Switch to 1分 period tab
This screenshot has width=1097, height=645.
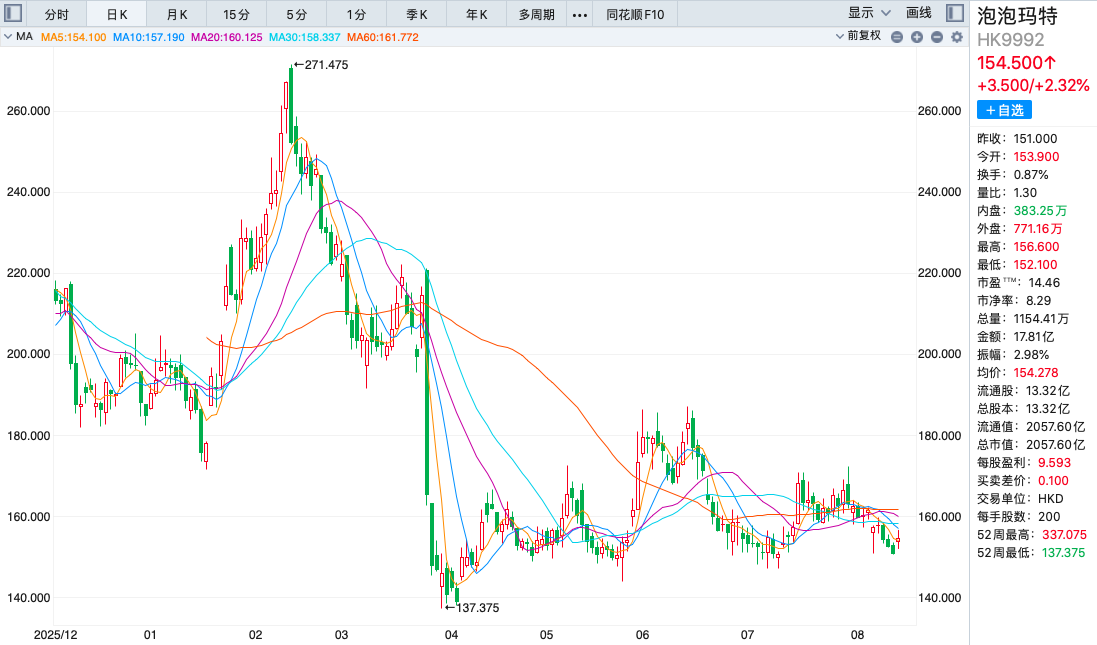pyautogui.click(x=356, y=15)
